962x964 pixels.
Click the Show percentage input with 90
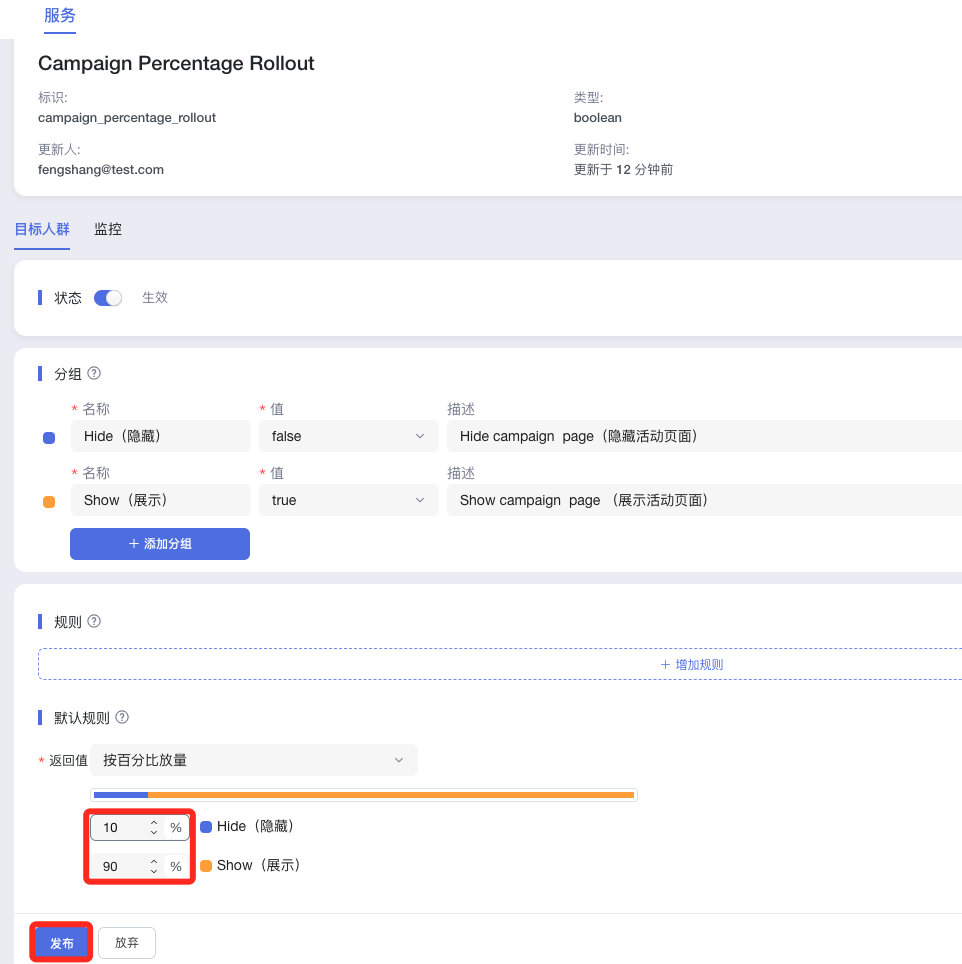[120, 866]
